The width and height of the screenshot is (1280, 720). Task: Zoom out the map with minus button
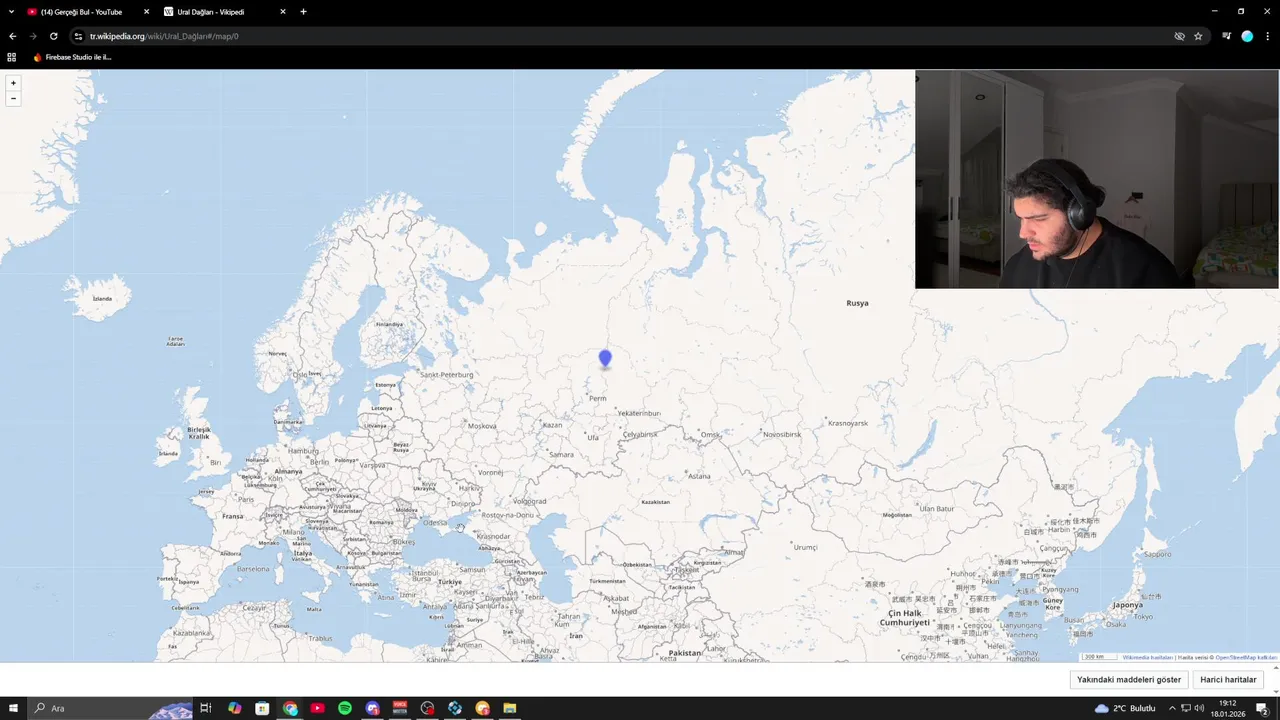tap(13, 98)
